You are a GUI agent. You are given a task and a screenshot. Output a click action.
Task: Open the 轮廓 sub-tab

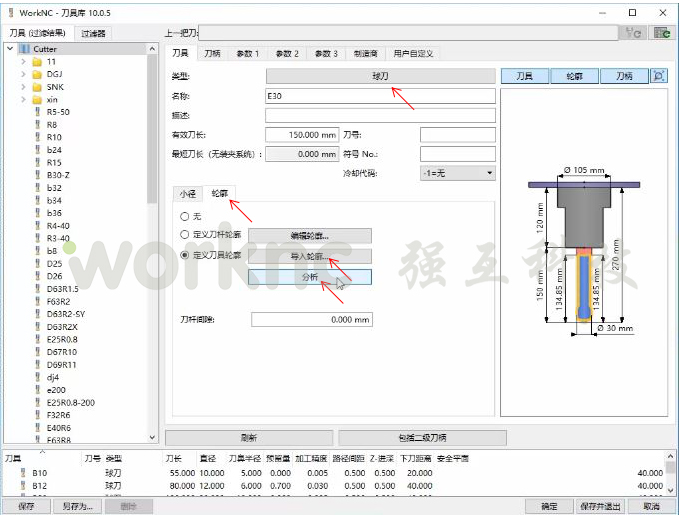point(220,193)
